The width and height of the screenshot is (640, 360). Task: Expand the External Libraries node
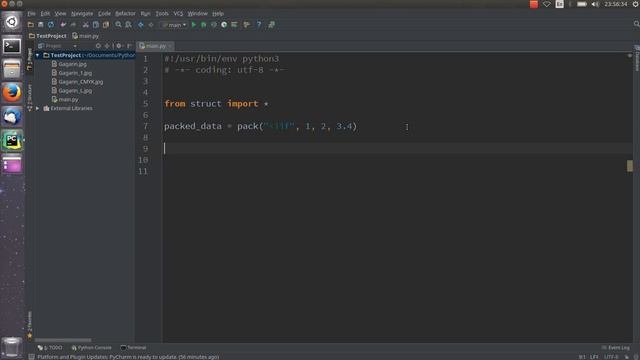[38, 108]
